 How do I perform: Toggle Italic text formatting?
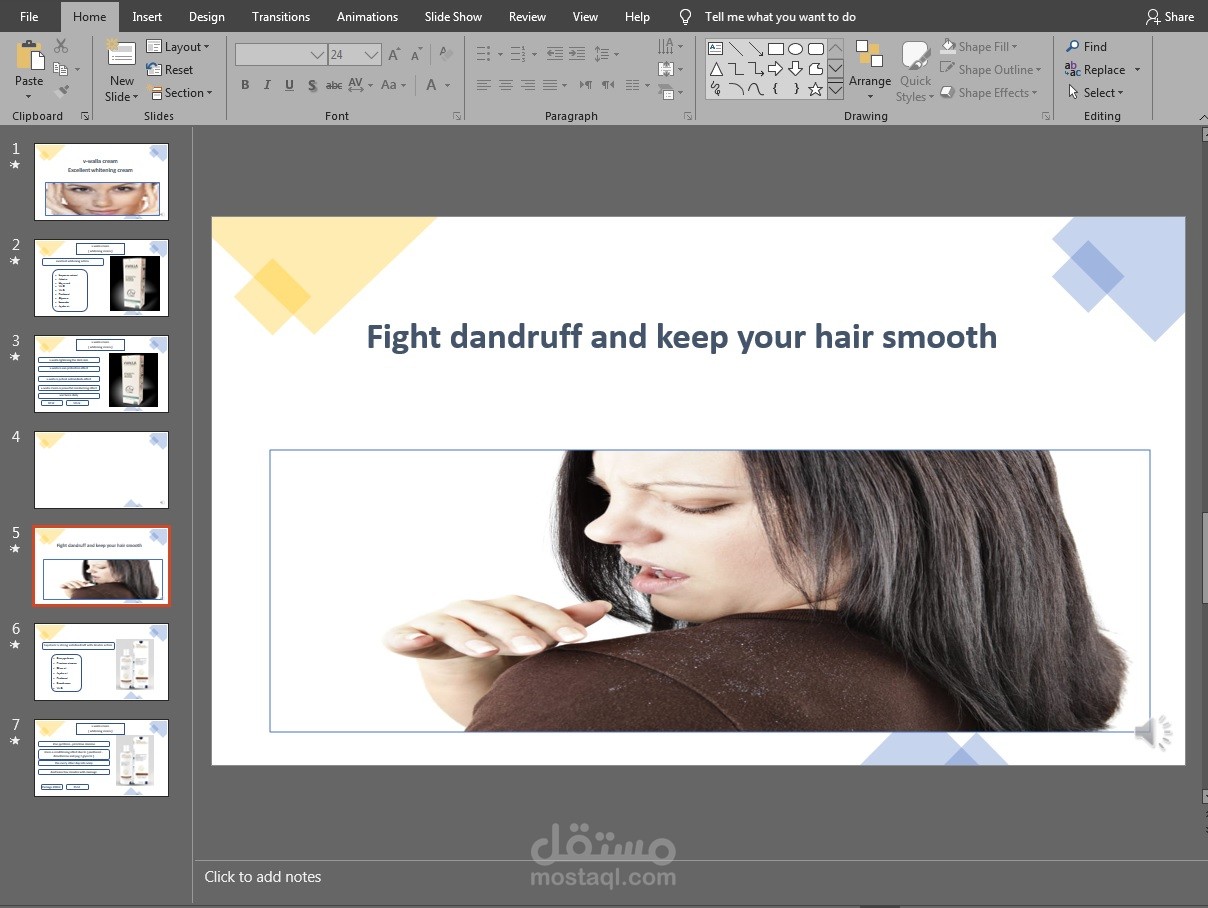coord(267,85)
